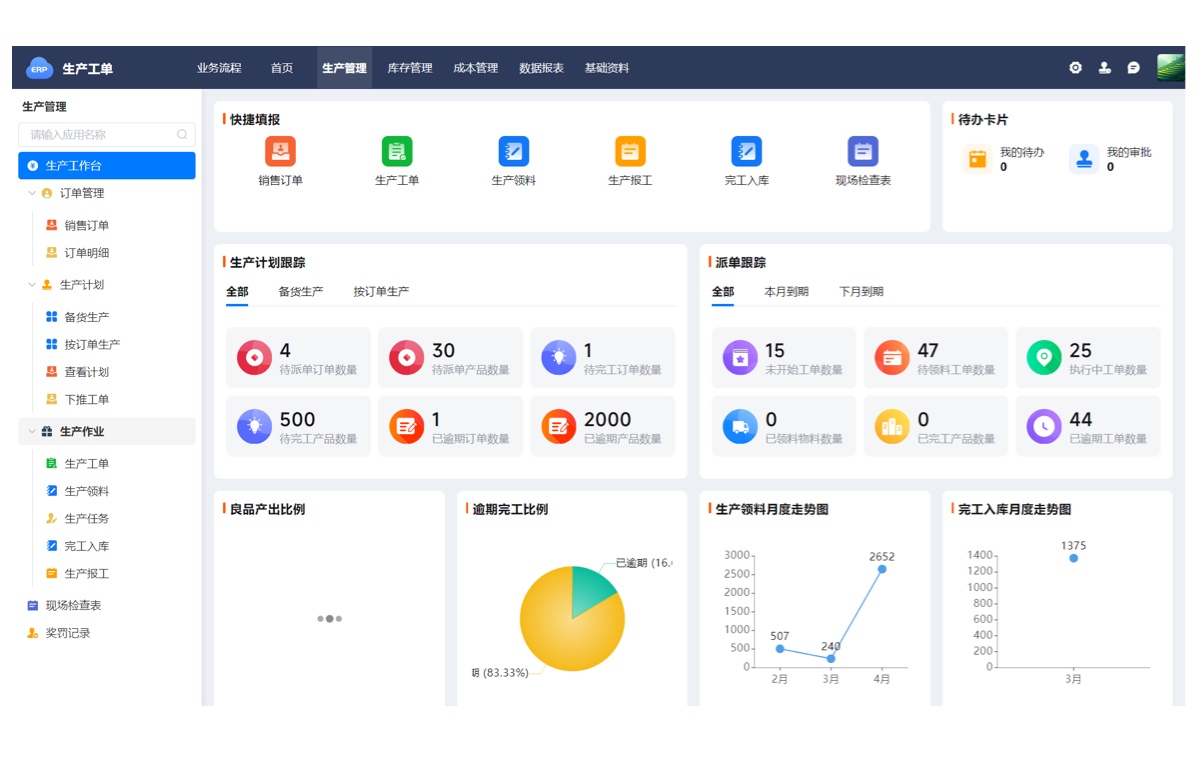1200x760 pixels.
Task: Click the green 已逾期 pie slice
Action: pos(590,590)
